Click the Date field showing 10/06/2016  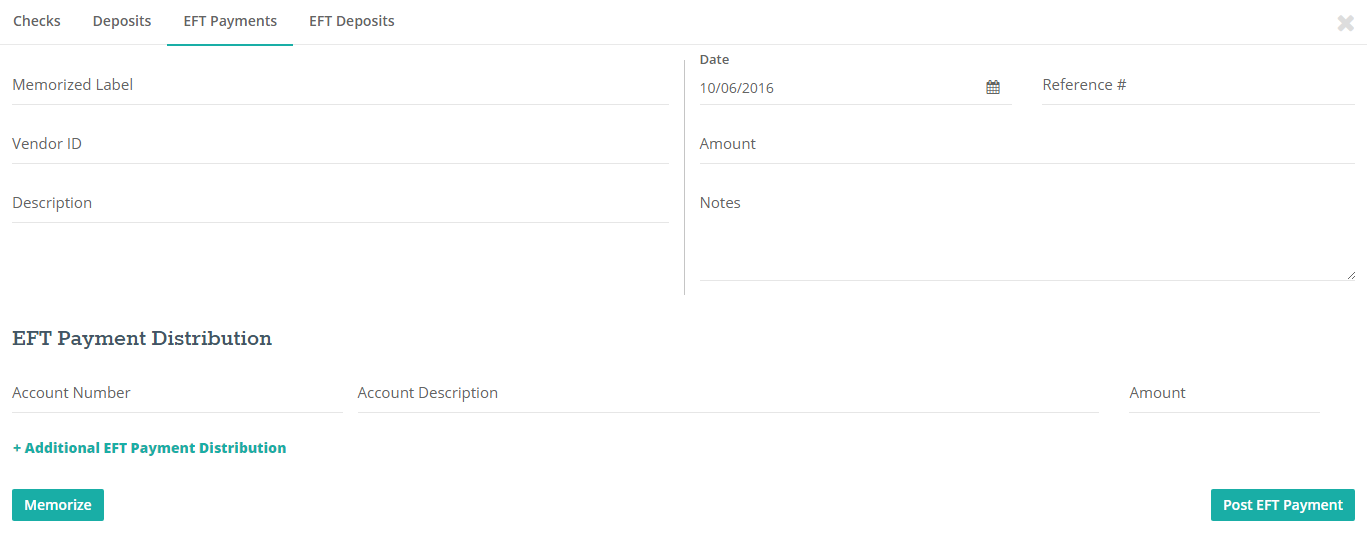click(840, 88)
